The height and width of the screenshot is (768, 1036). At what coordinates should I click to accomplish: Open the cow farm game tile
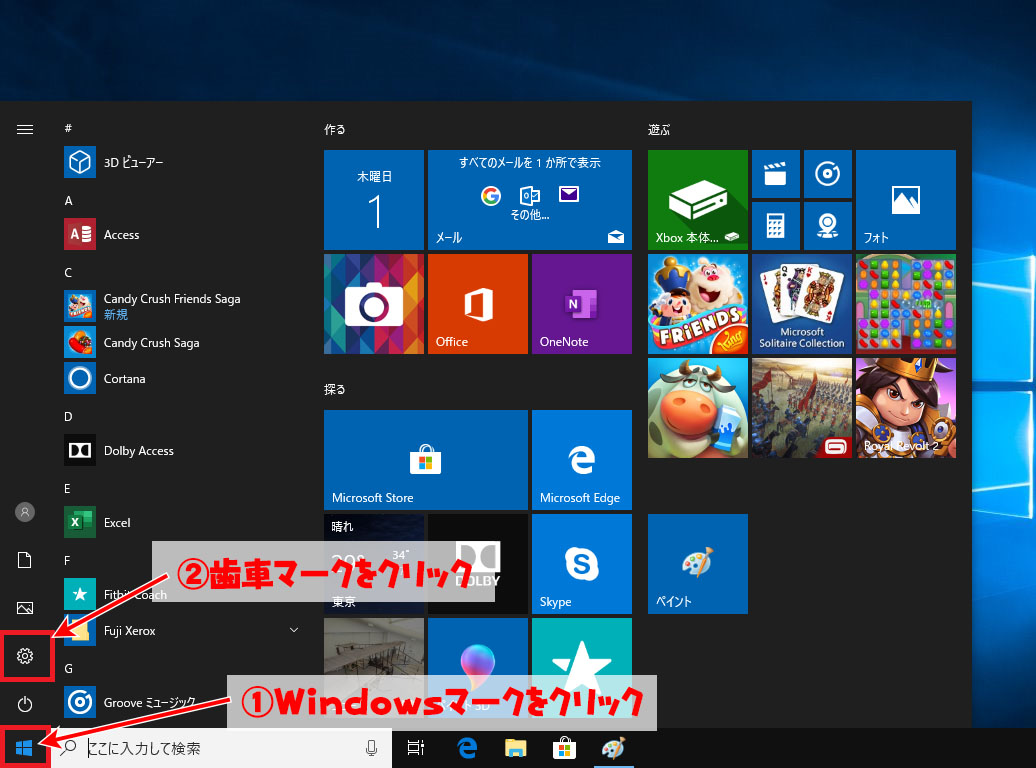tap(698, 408)
